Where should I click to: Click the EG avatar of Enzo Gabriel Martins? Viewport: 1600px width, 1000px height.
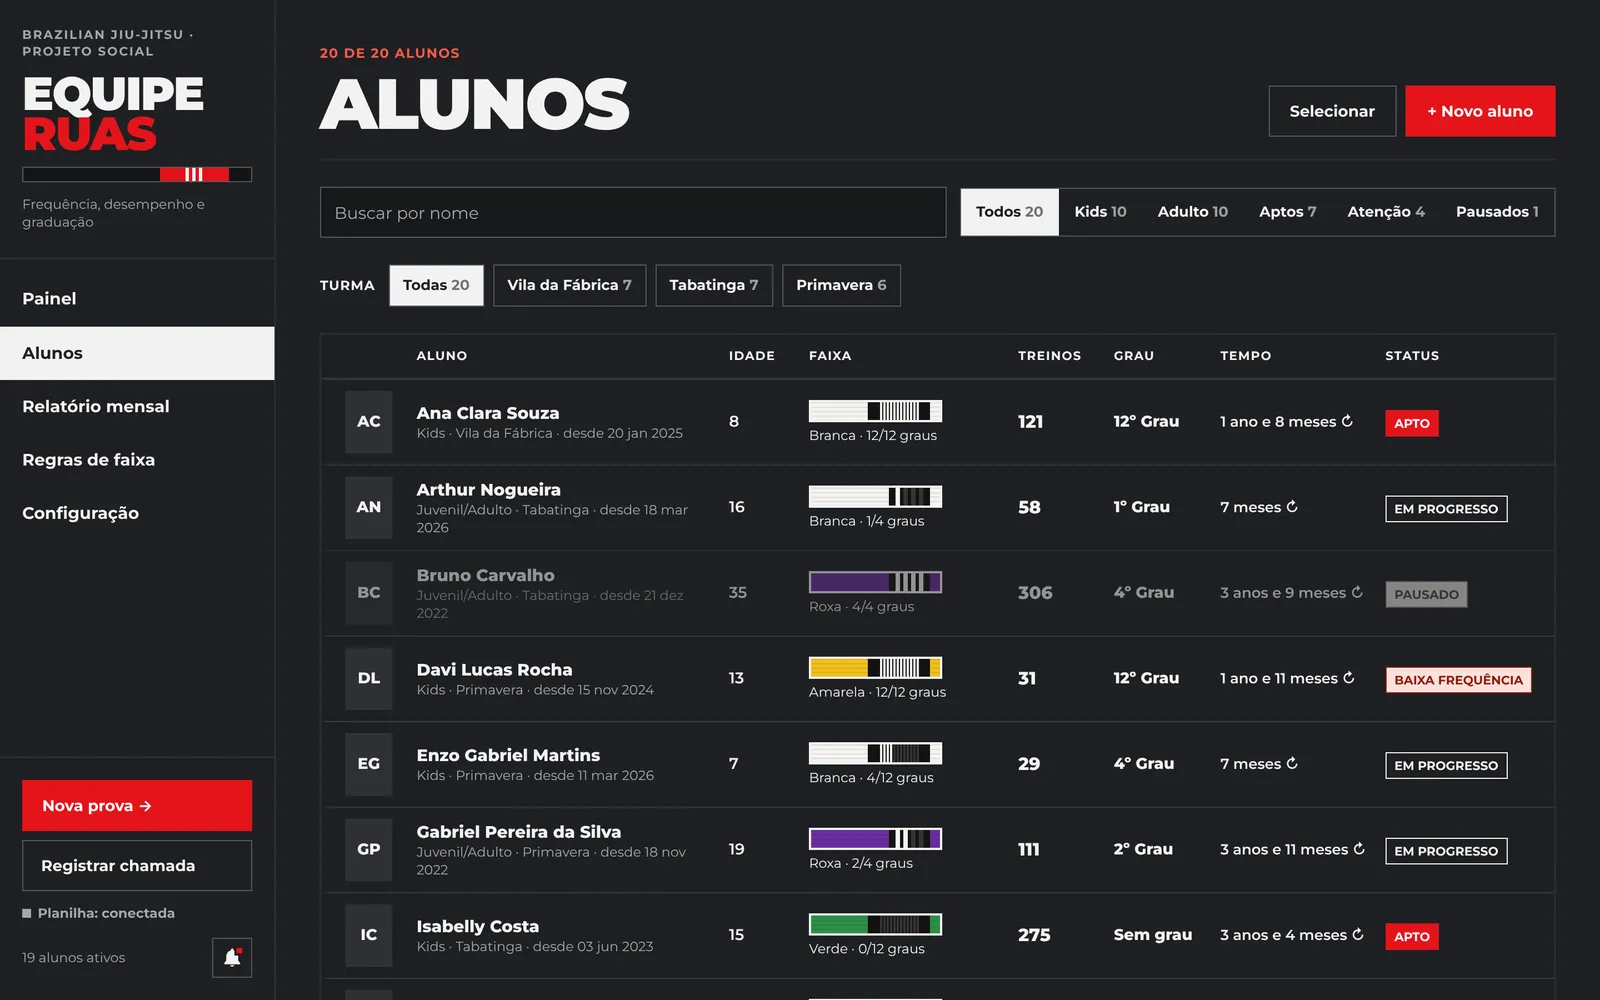(x=369, y=764)
